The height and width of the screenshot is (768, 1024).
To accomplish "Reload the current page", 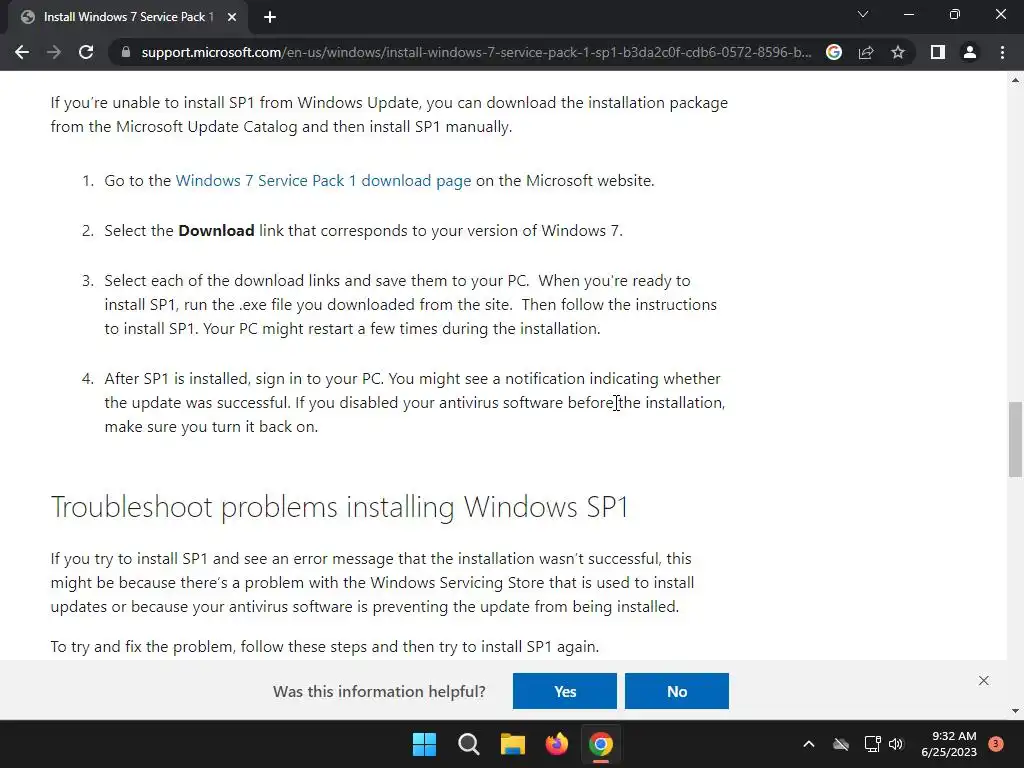I will click(x=86, y=52).
